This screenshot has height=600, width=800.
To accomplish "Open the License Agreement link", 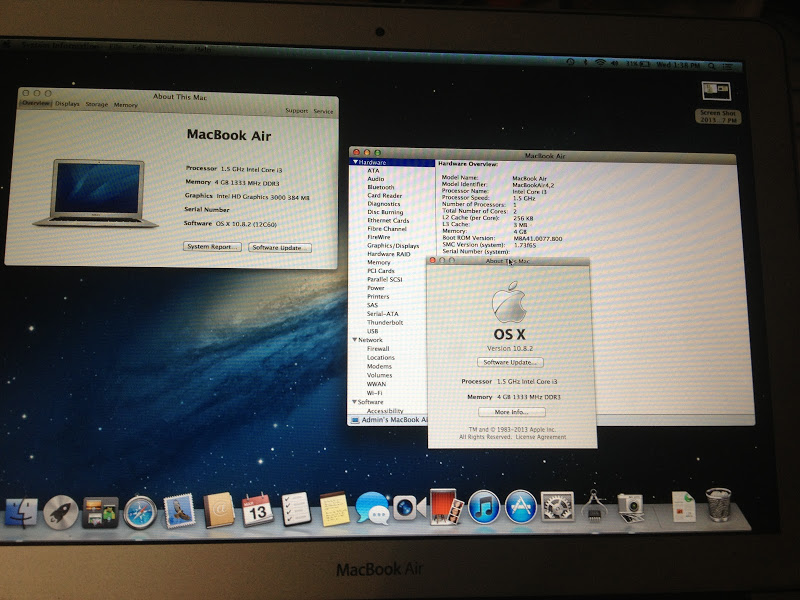I will (541, 437).
